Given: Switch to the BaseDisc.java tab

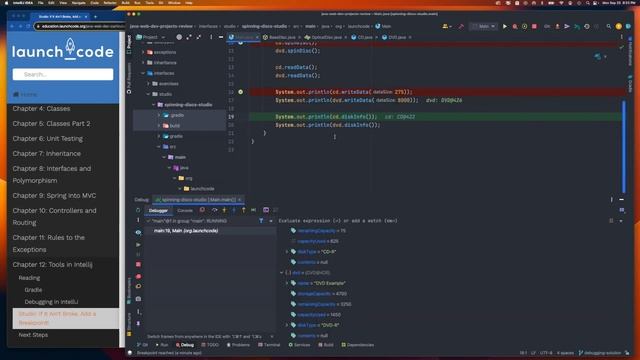Looking at the screenshot, I should click(x=282, y=37).
